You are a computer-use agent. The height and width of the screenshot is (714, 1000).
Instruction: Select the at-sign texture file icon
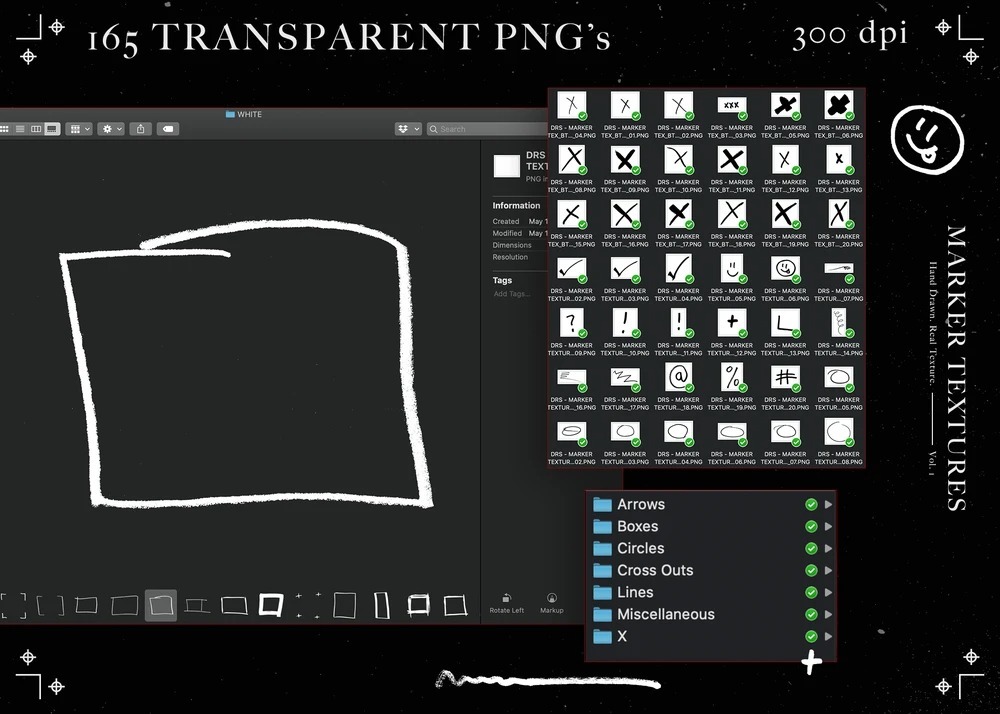pyautogui.click(x=678, y=377)
